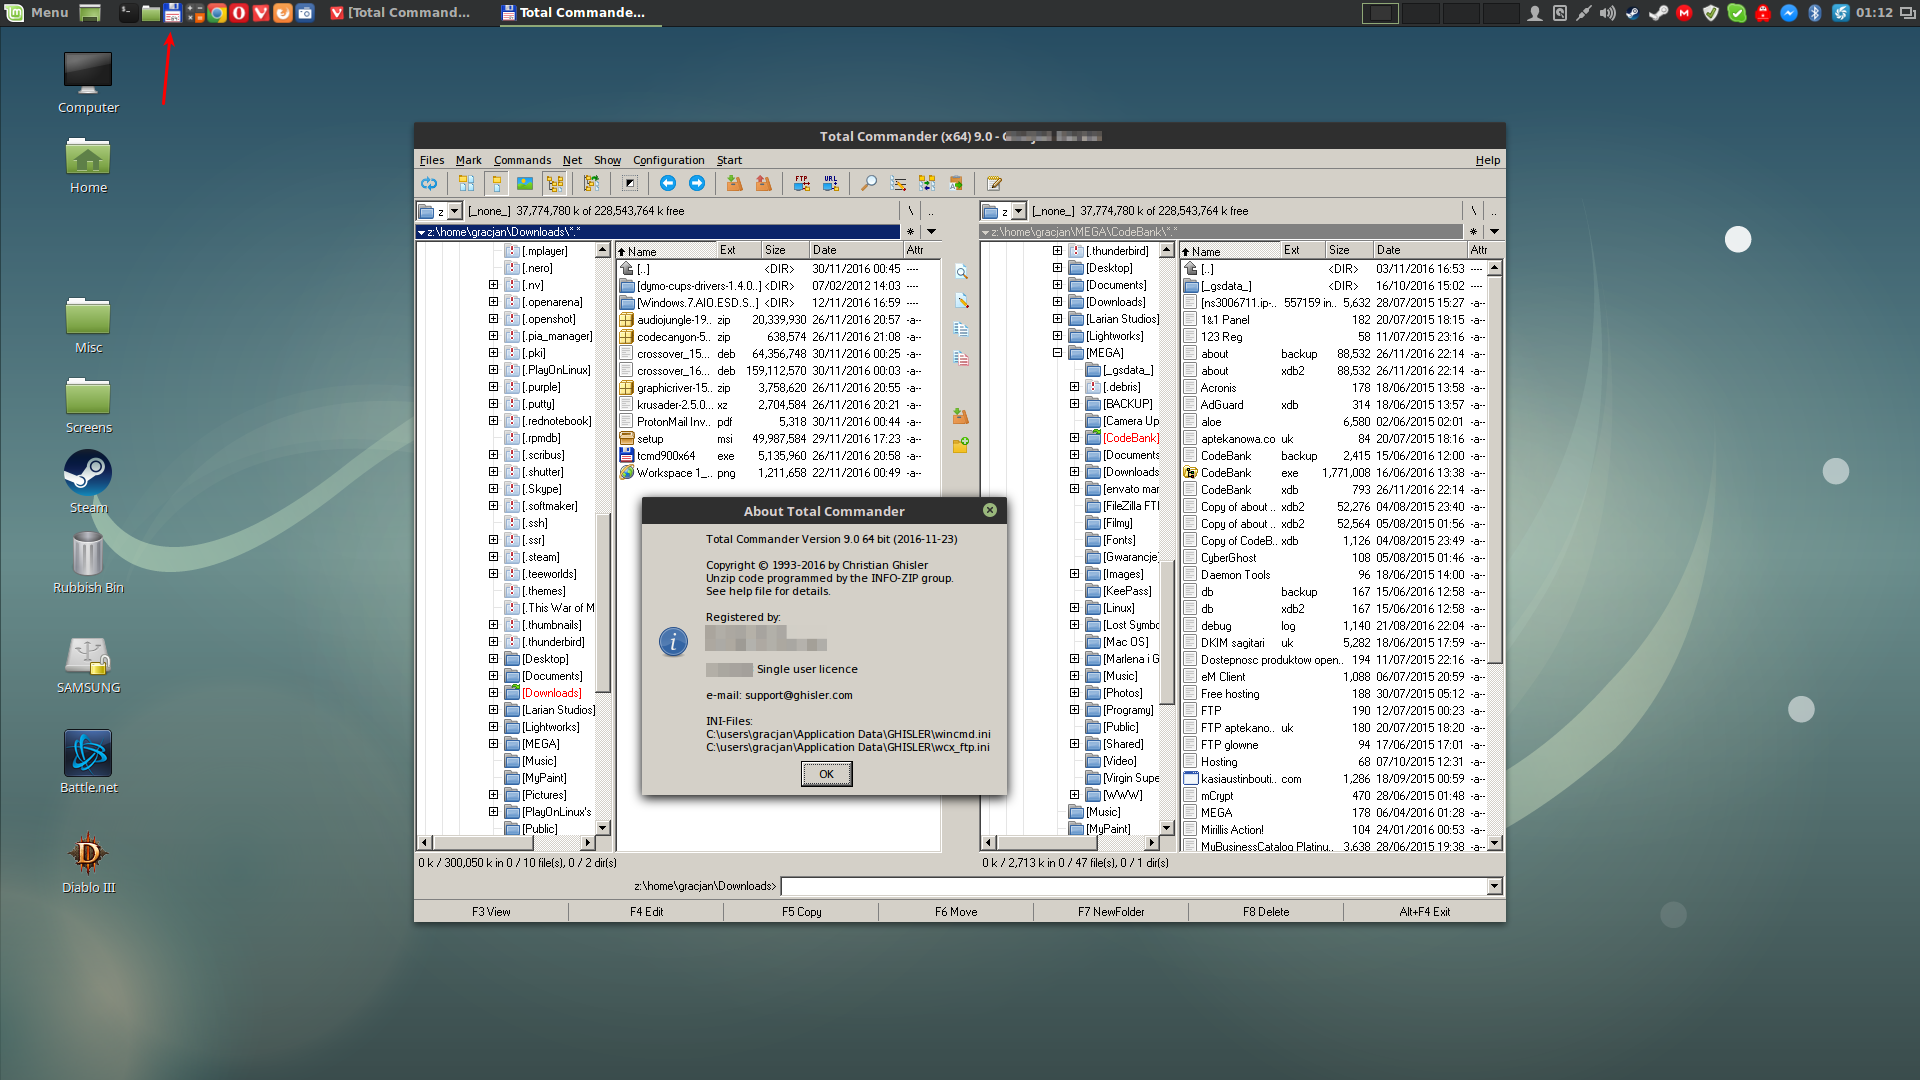Image resolution: width=1920 pixels, height=1080 pixels.
Task: Click OK in About Total Commander dialog
Action: point(826,774)
